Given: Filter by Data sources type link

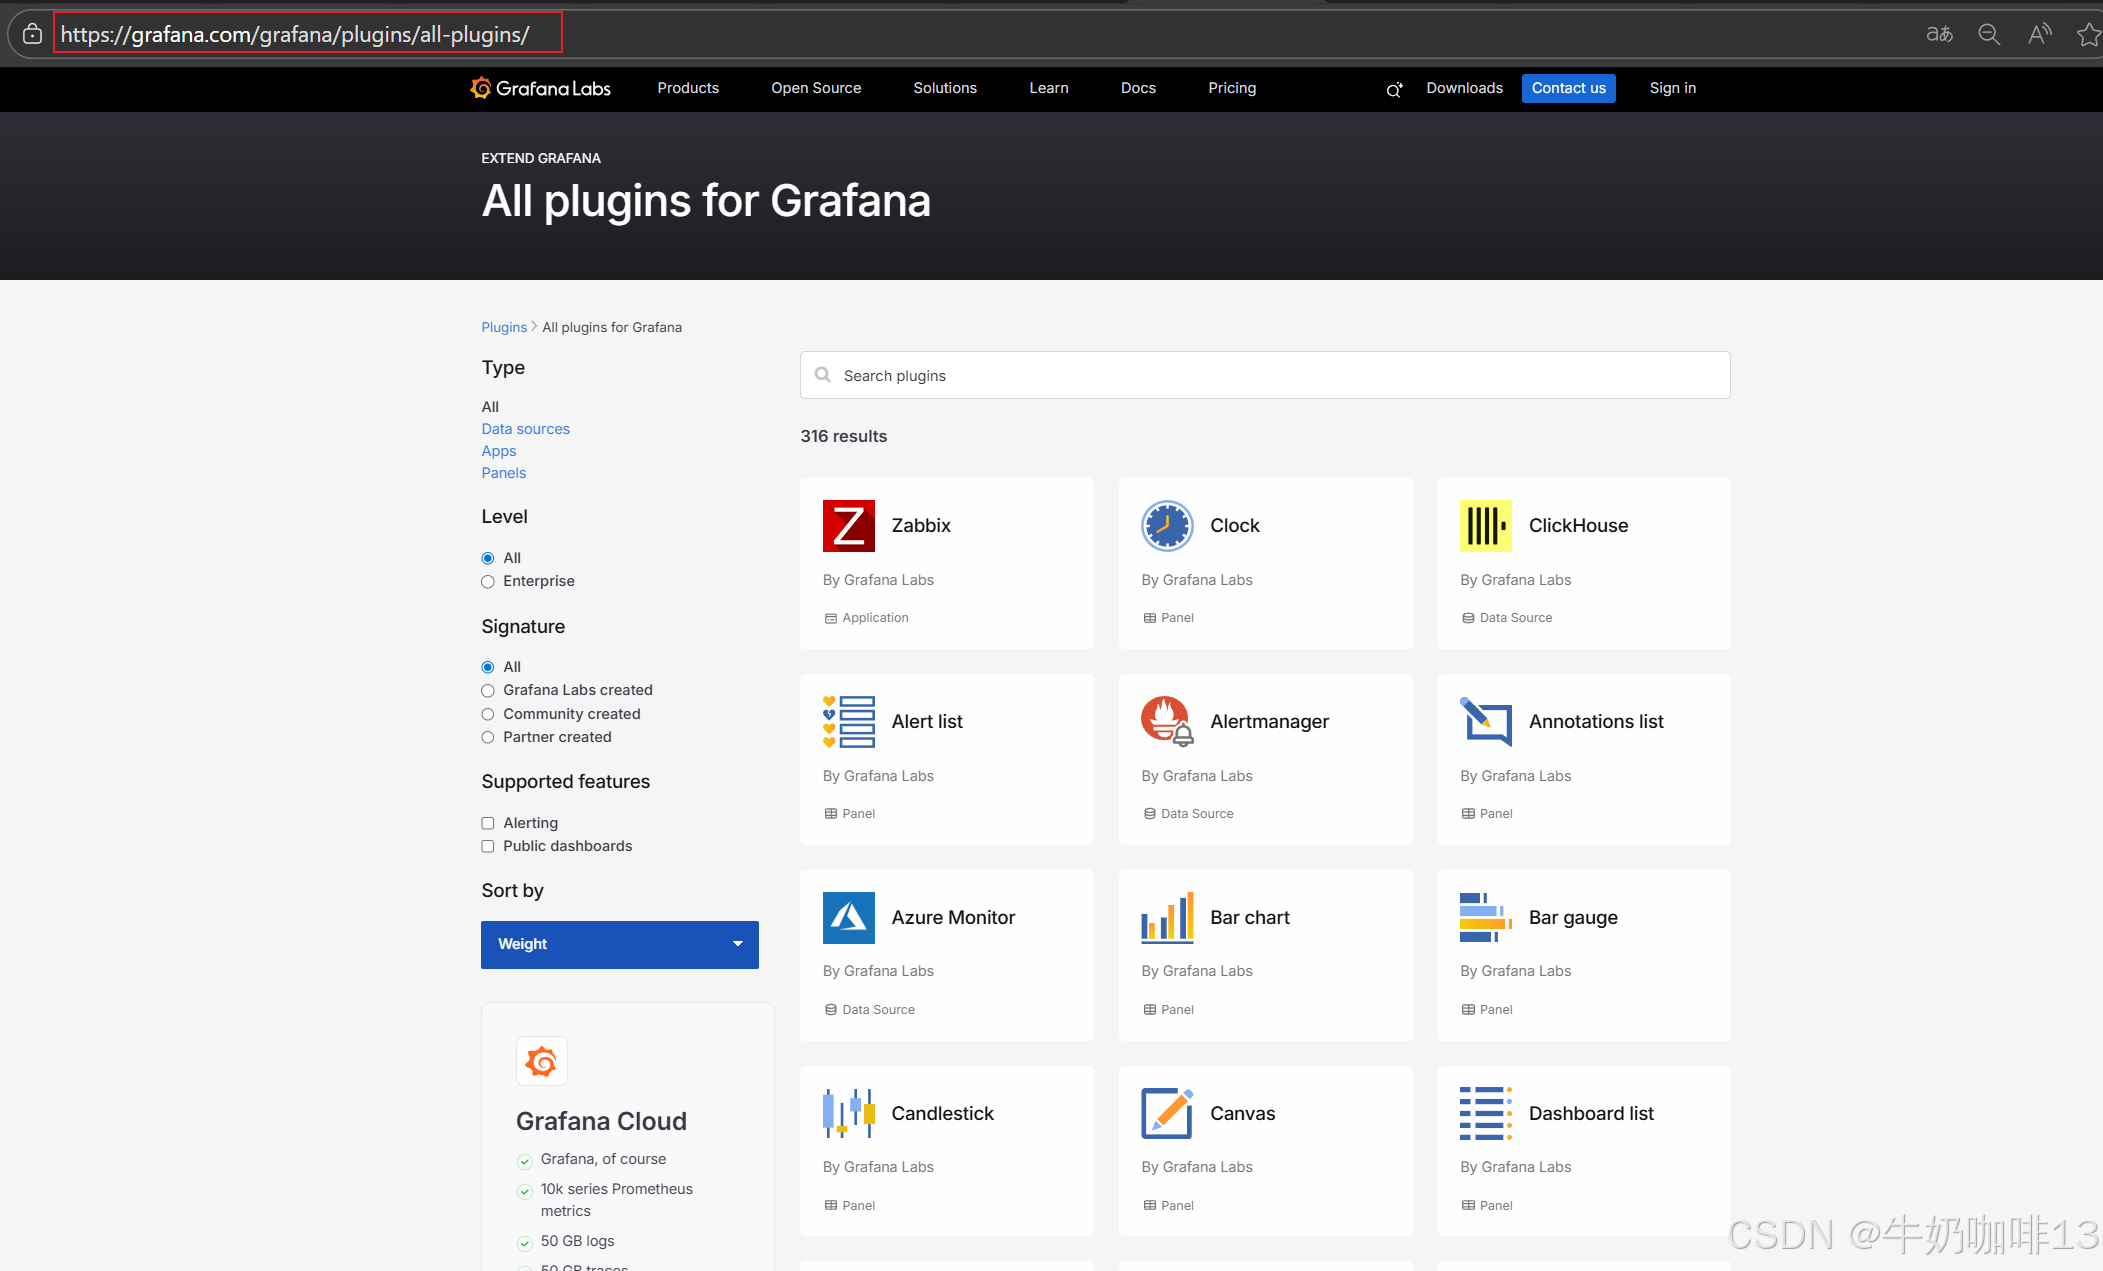Looking at the screenshot, I should pos(525,429).
